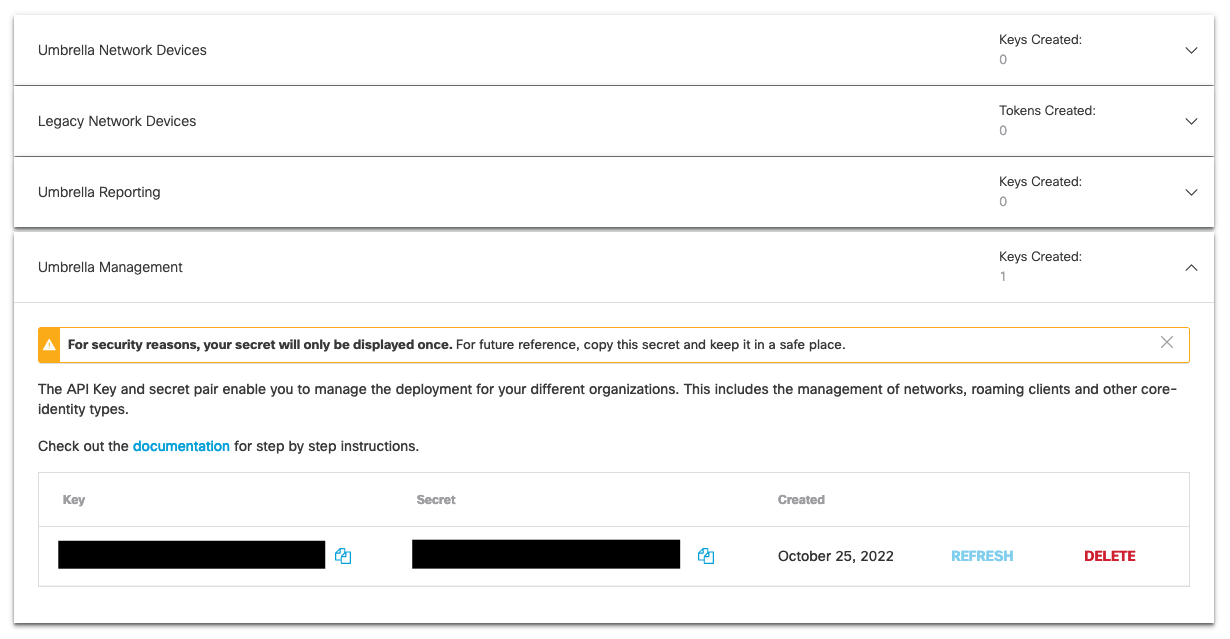Expand Umbrella Network Devices chevron
The height and width of the screenshot is (639, 1230).
point(1191,50)
